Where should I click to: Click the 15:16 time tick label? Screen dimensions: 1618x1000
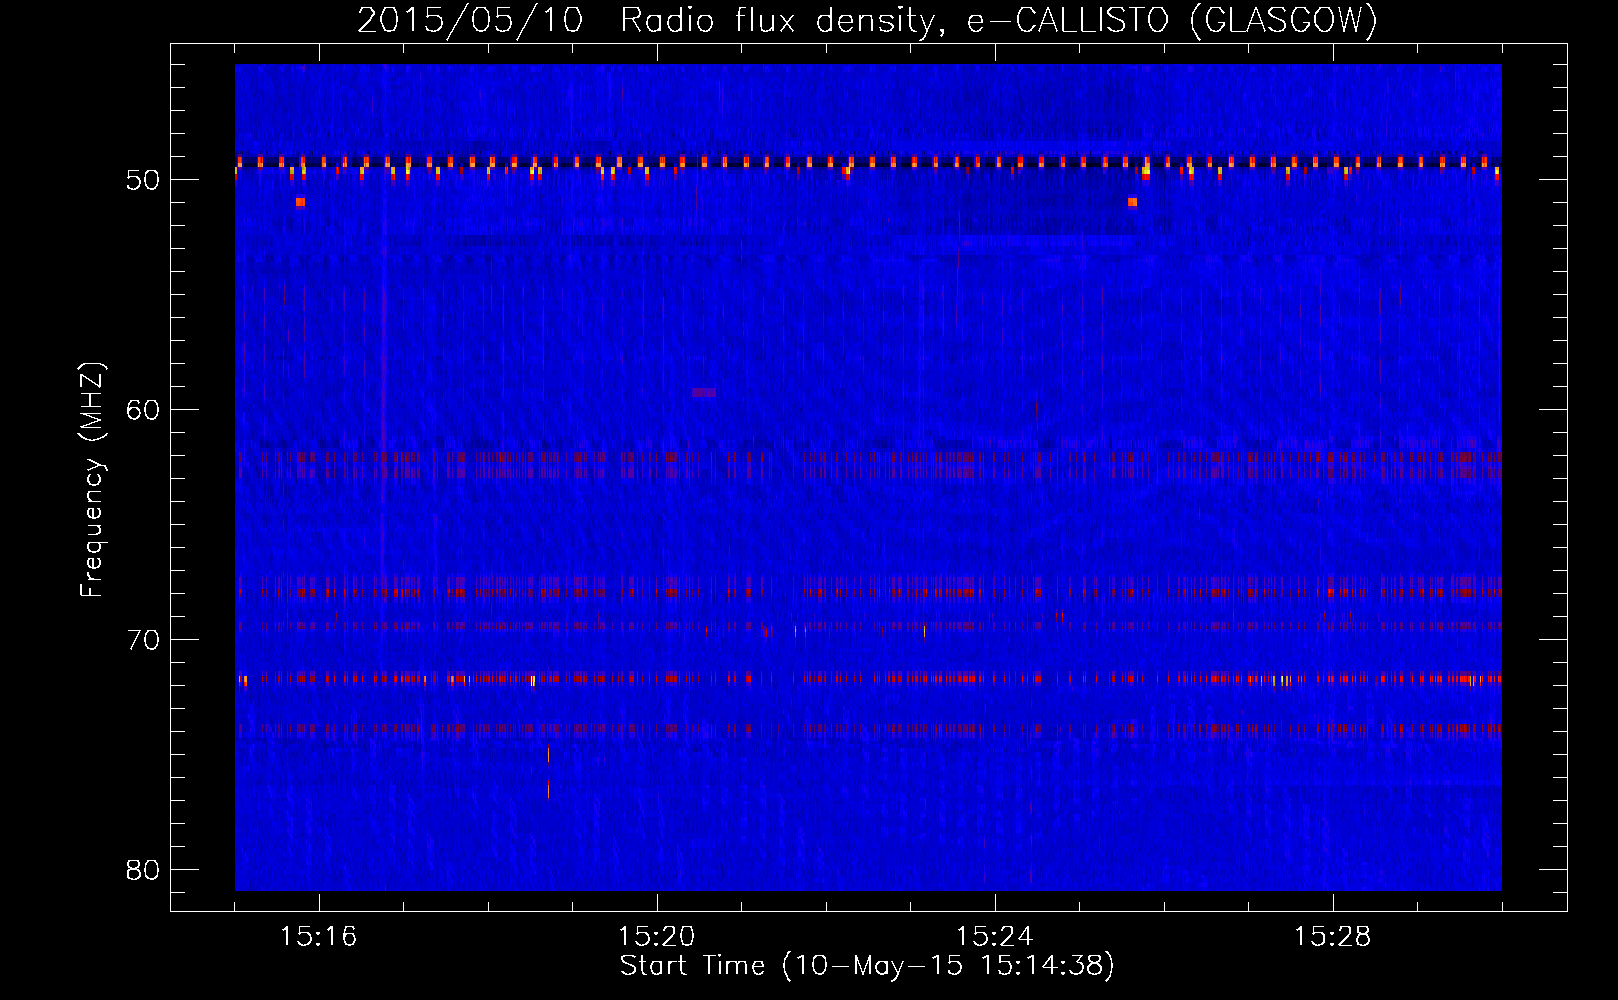[319, 937]
